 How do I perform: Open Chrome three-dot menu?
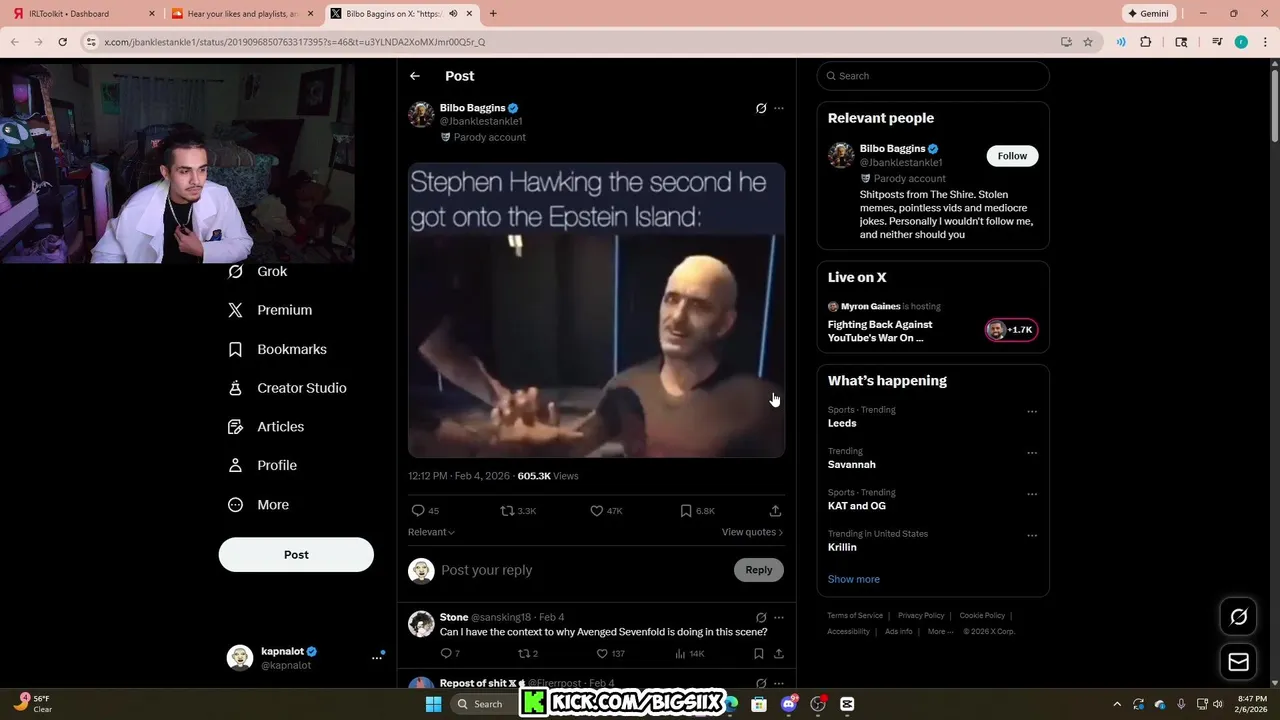(1264, 42)
